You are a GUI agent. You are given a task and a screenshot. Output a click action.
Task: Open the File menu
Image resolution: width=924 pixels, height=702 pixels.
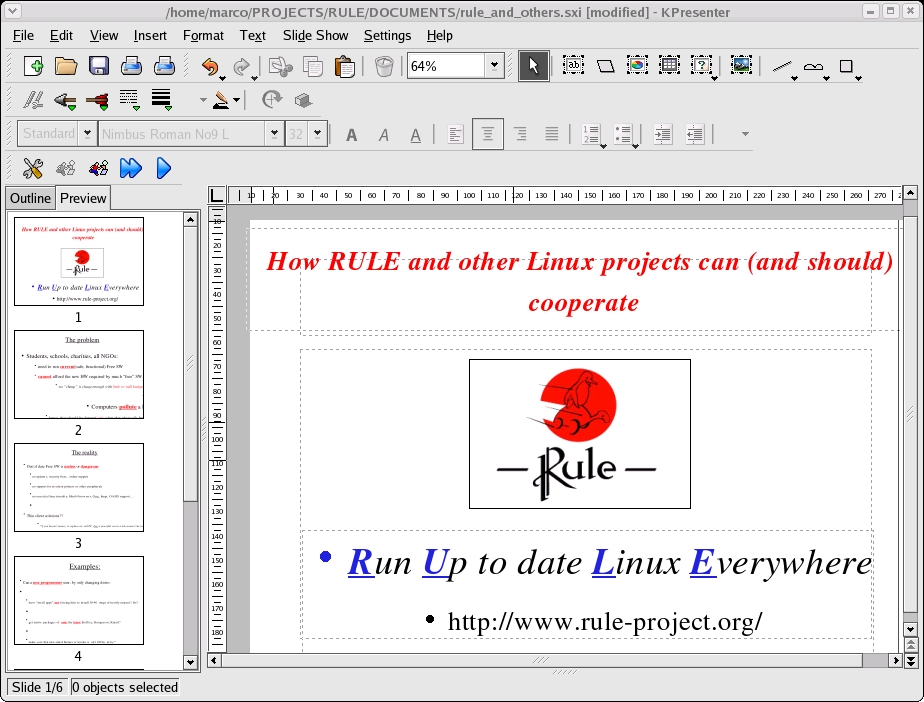(x=23, y=35)
